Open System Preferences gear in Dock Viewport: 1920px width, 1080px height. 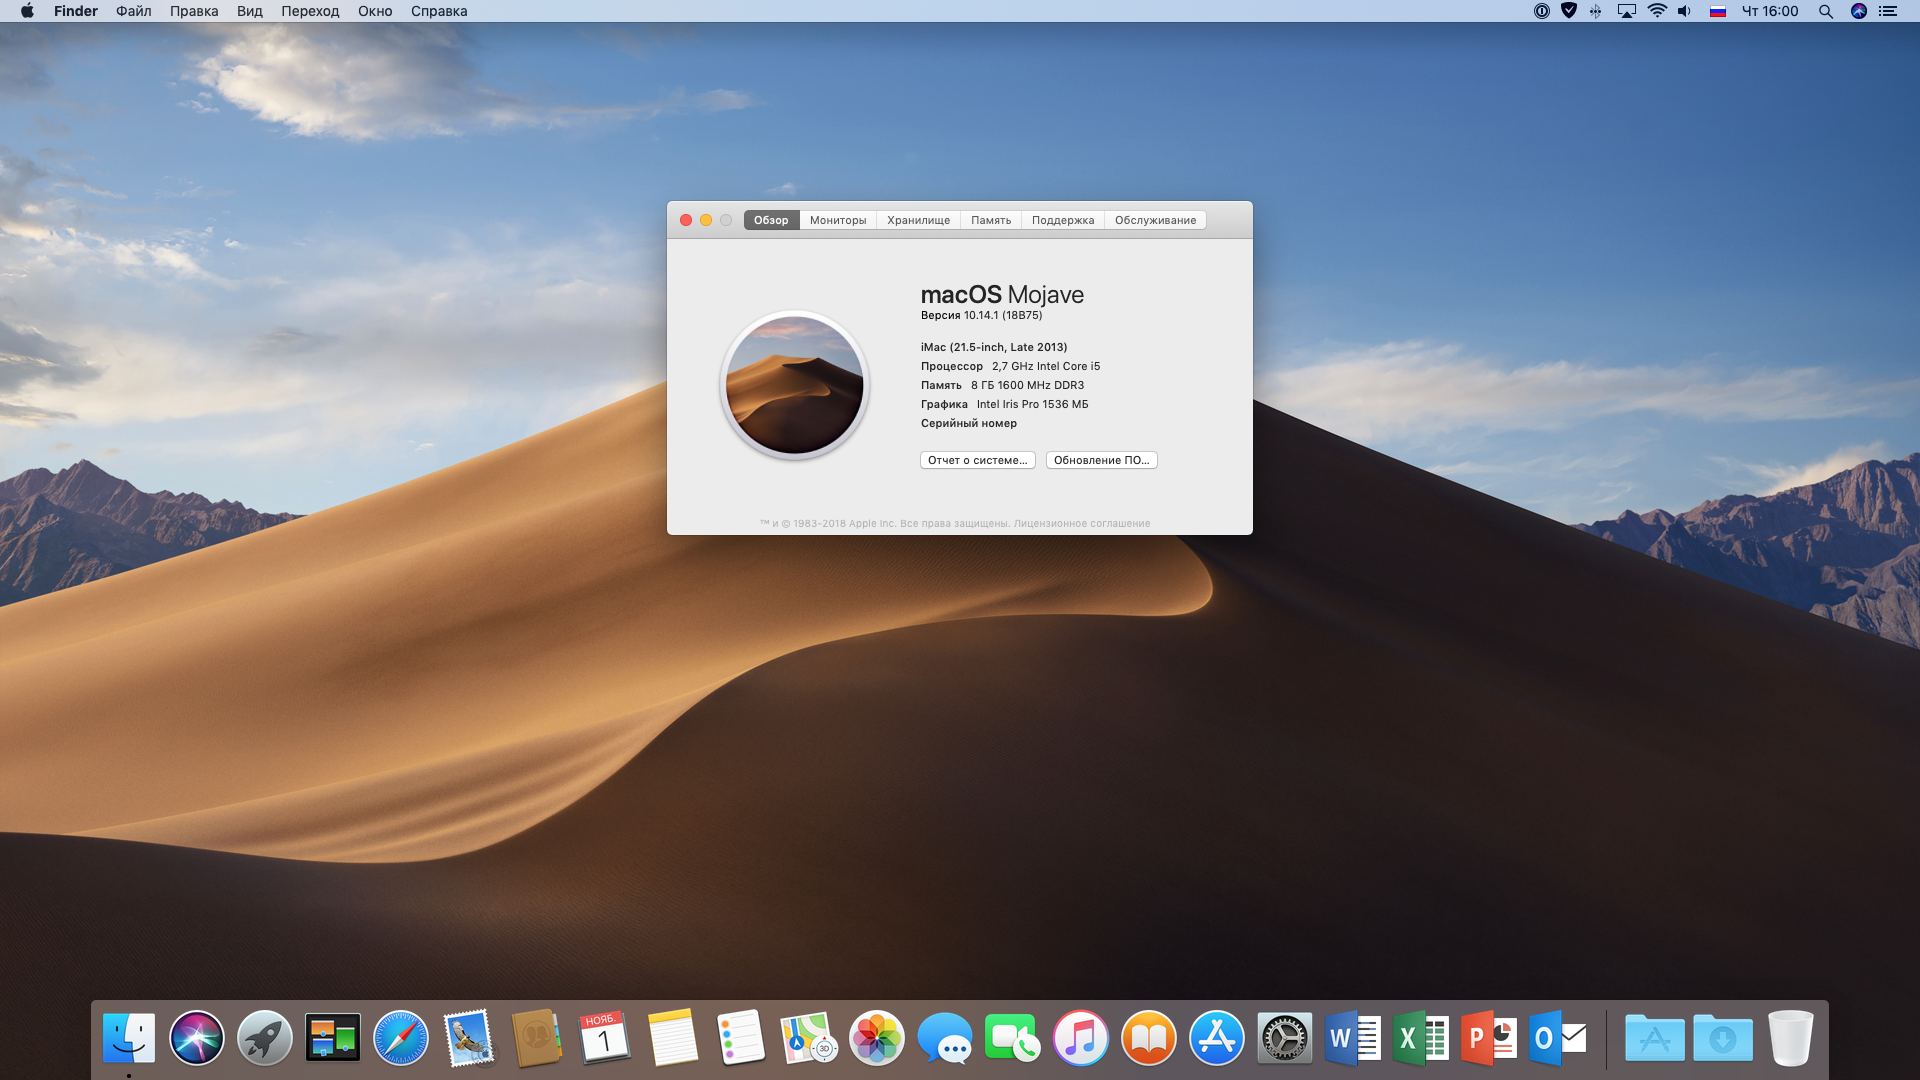coord(1285,1038)
